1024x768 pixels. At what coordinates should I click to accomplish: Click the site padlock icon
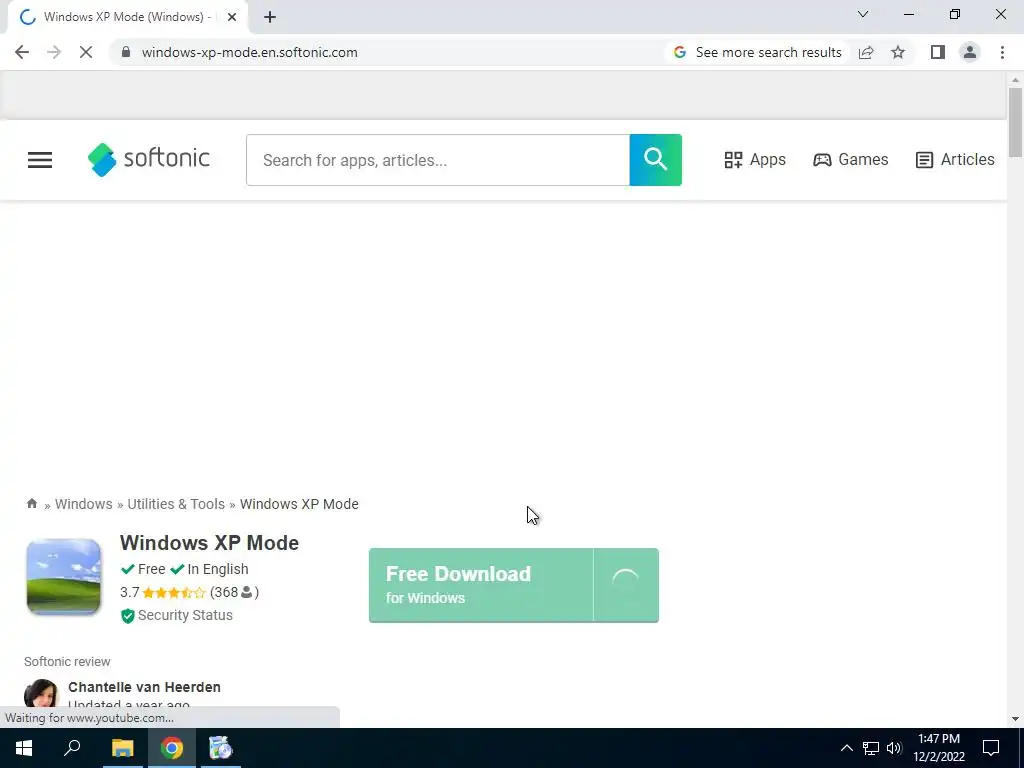click(126, 52)
